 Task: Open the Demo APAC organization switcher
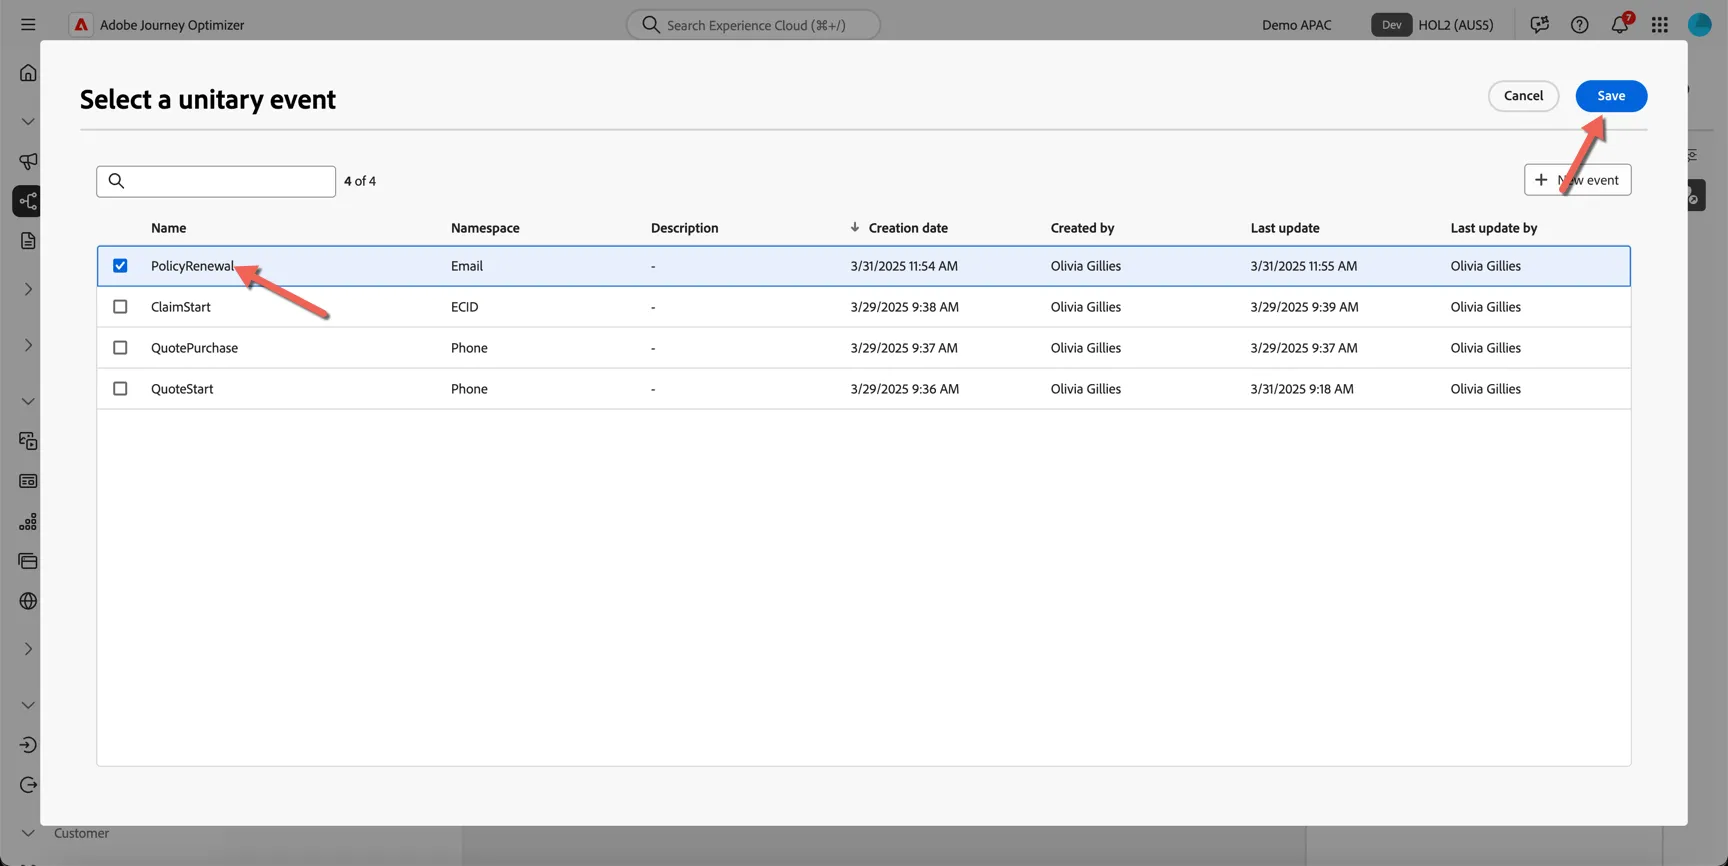coord(1297,24)
